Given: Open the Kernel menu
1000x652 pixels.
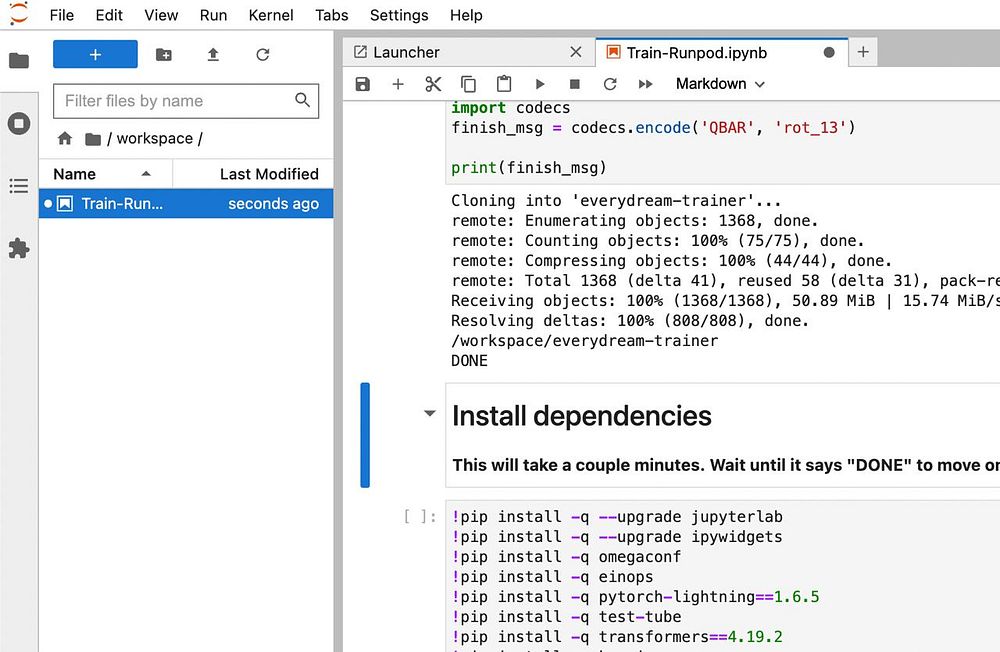Looking at the screenshot, I should pos(271,15).
